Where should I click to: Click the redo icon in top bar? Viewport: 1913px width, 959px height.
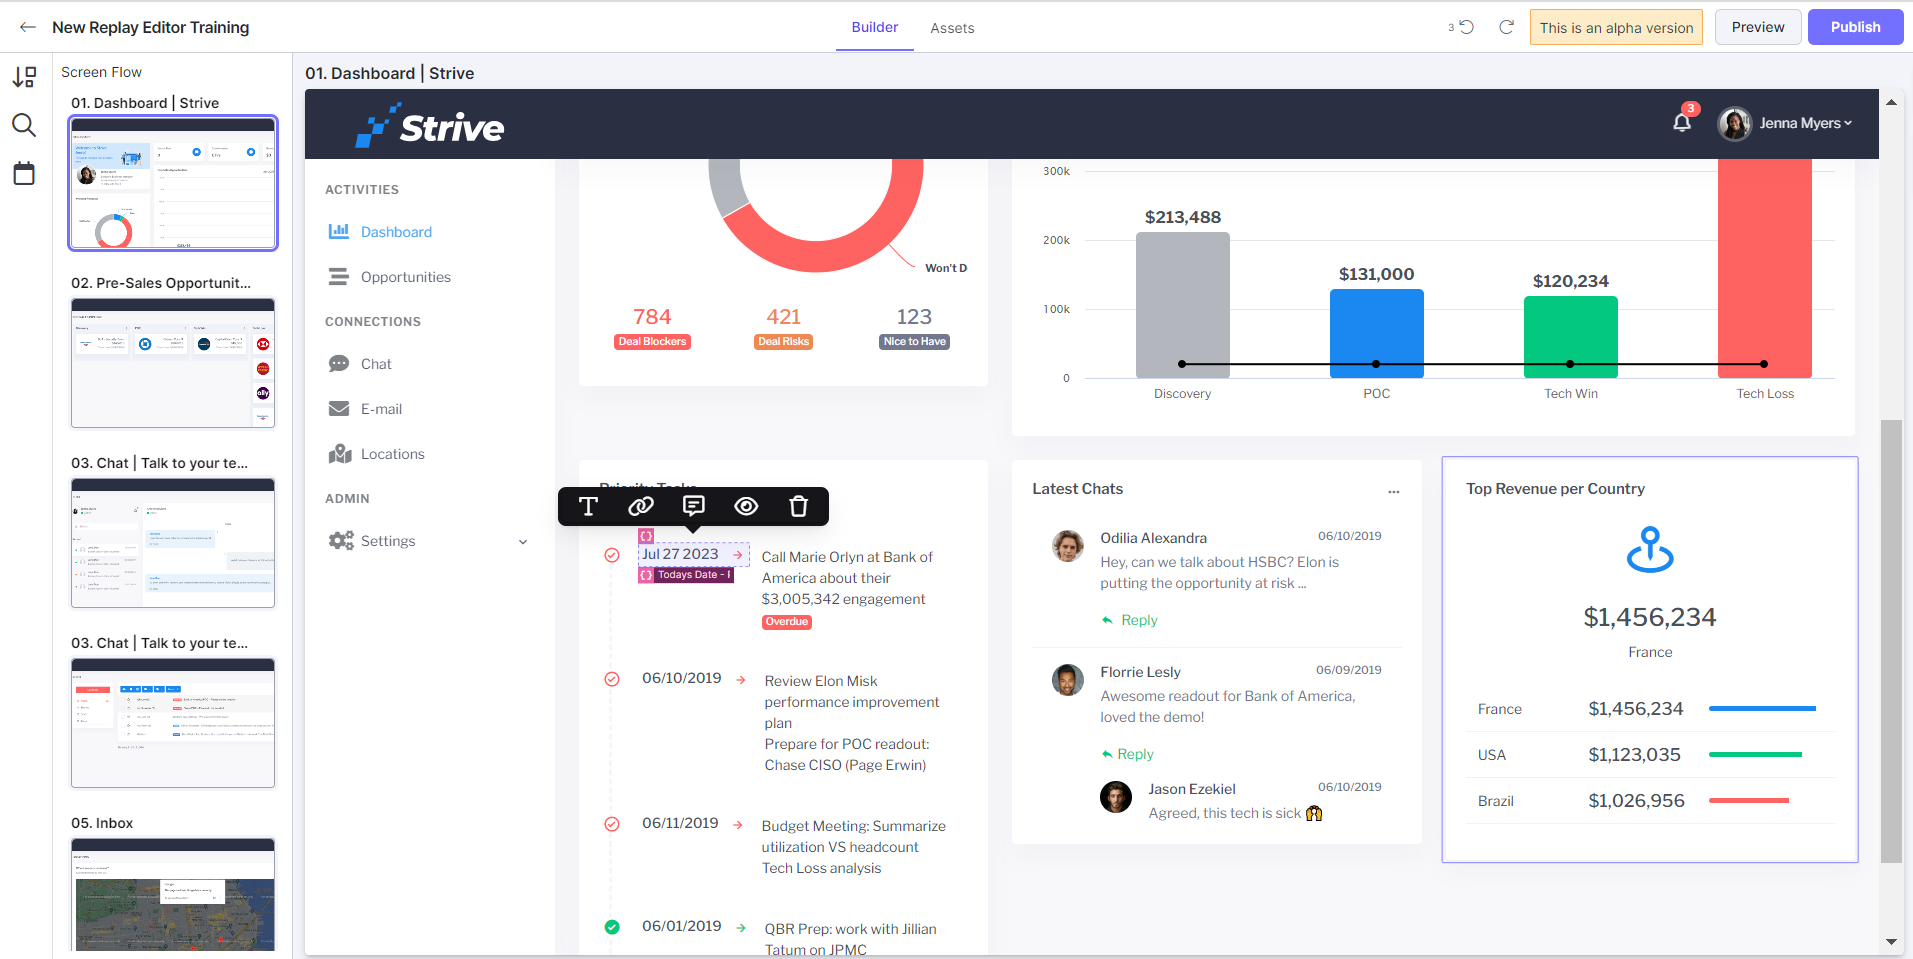click(x=1506, y=27)
